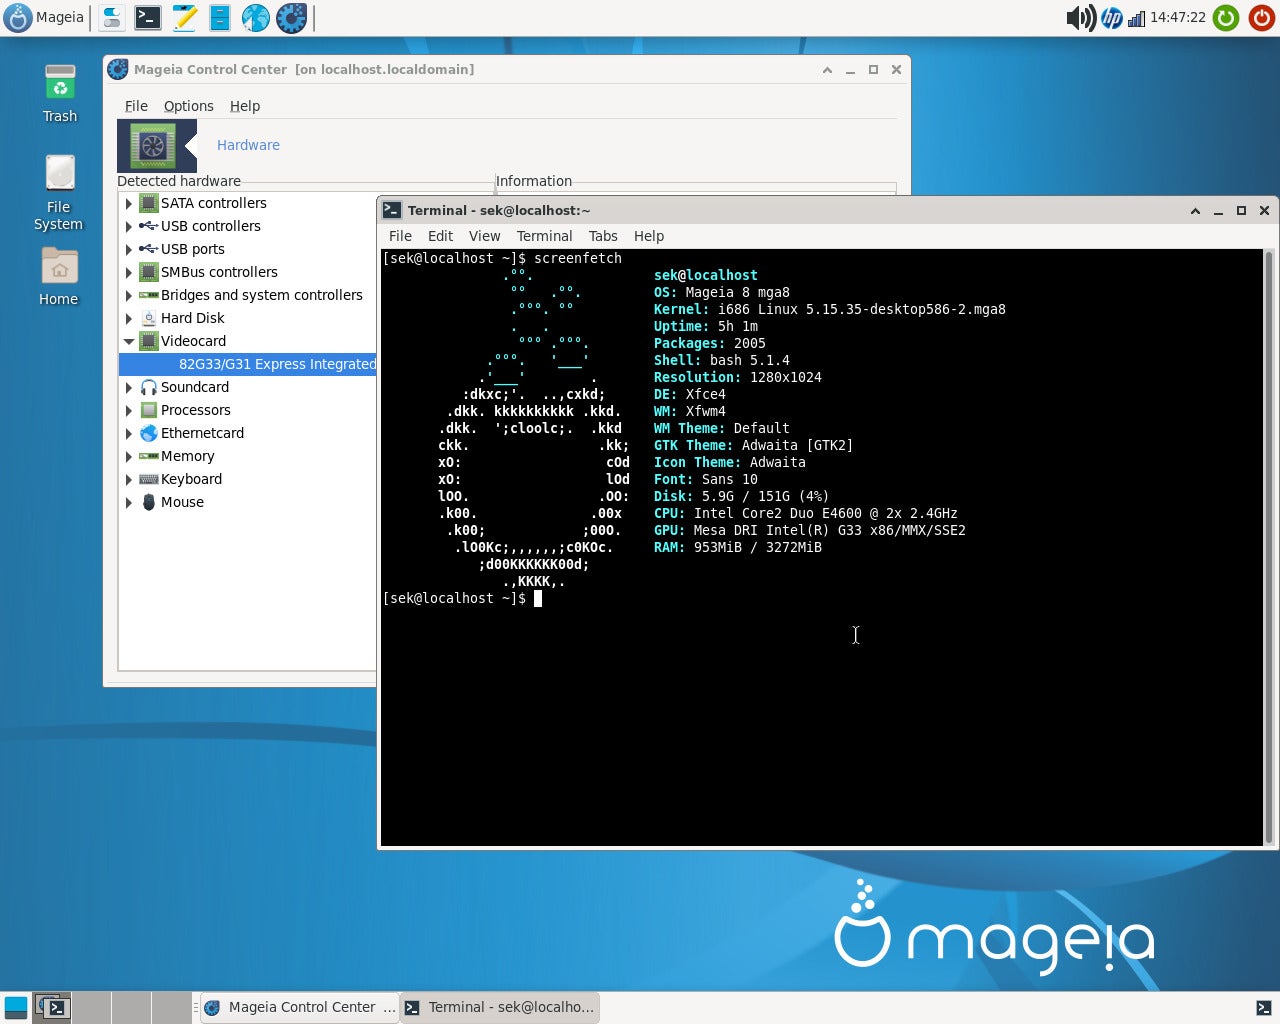Click the workspace switcher in bottom taskbar
Image resolution: width=1280 pixels, height=1024 pixels.
coord(52,1007)
